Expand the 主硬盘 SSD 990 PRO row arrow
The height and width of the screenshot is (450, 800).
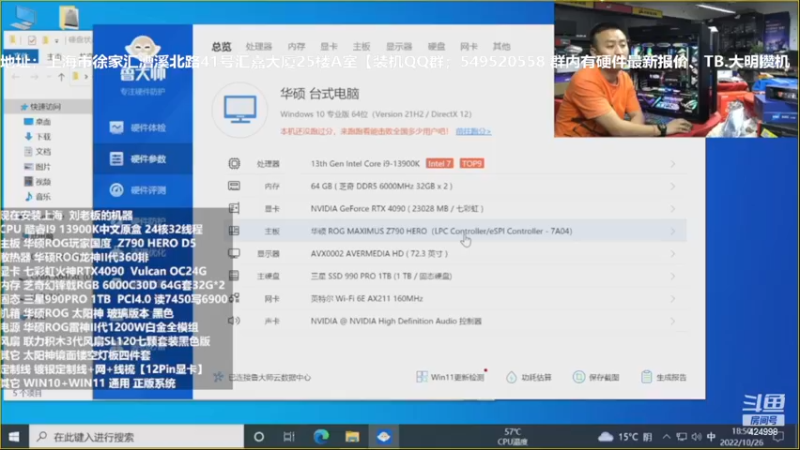pyautogui.click(x=673, y=276)
